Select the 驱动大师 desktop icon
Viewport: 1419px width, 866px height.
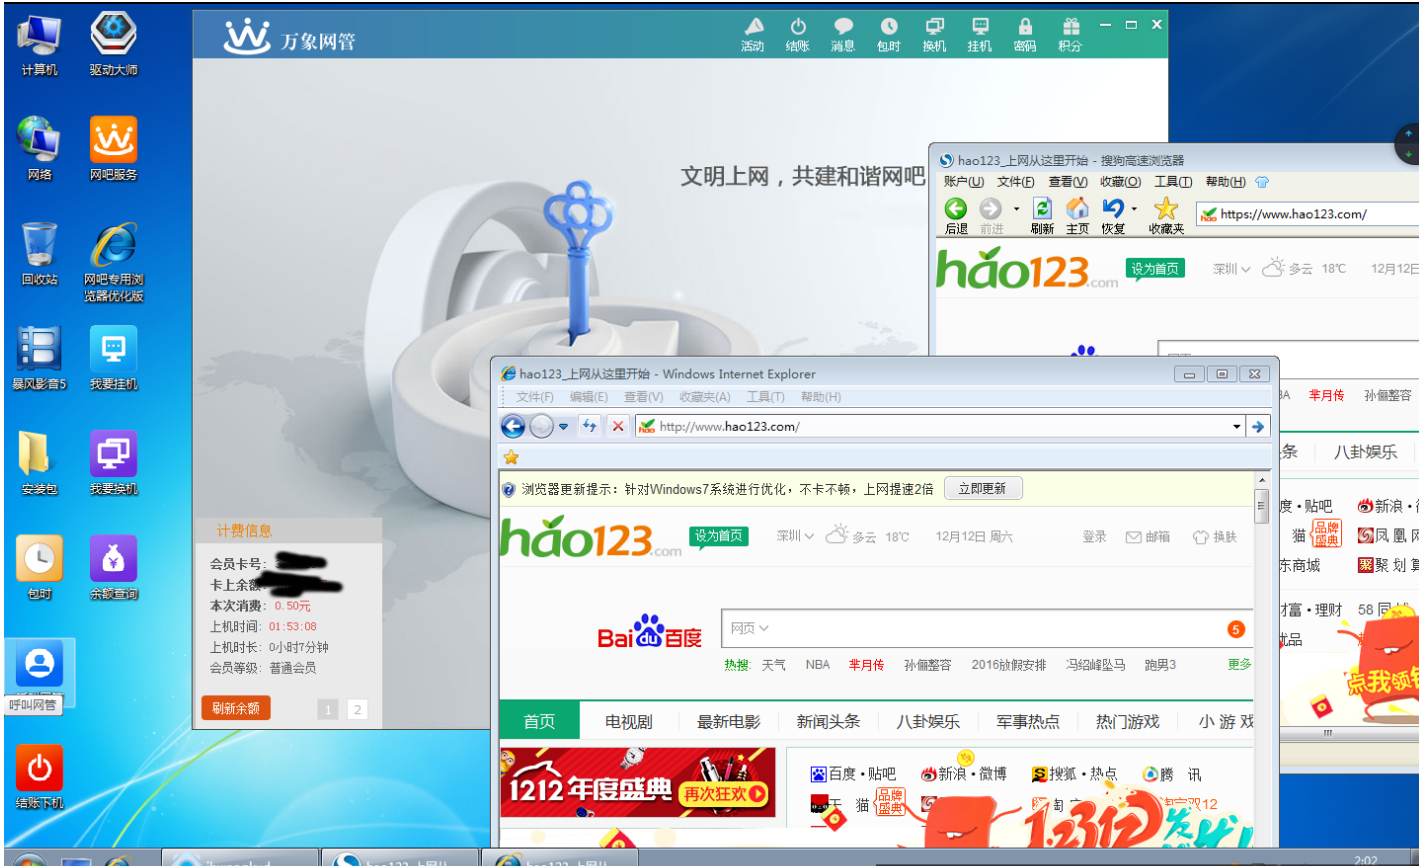tap(113, 44)
